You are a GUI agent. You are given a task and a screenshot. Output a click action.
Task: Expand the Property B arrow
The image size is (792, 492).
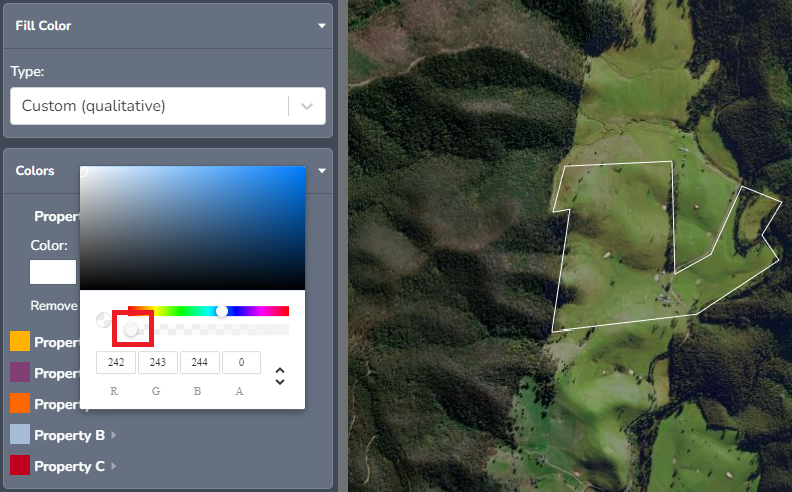[x=113, y=436]
